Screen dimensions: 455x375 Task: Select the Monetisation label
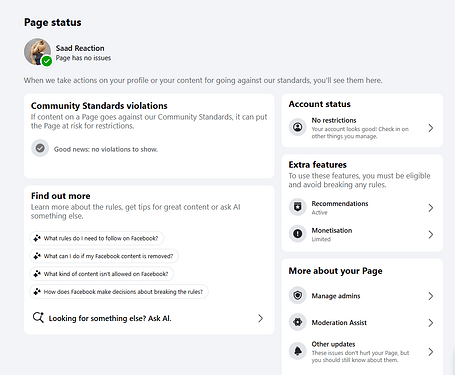pos(332,230)
